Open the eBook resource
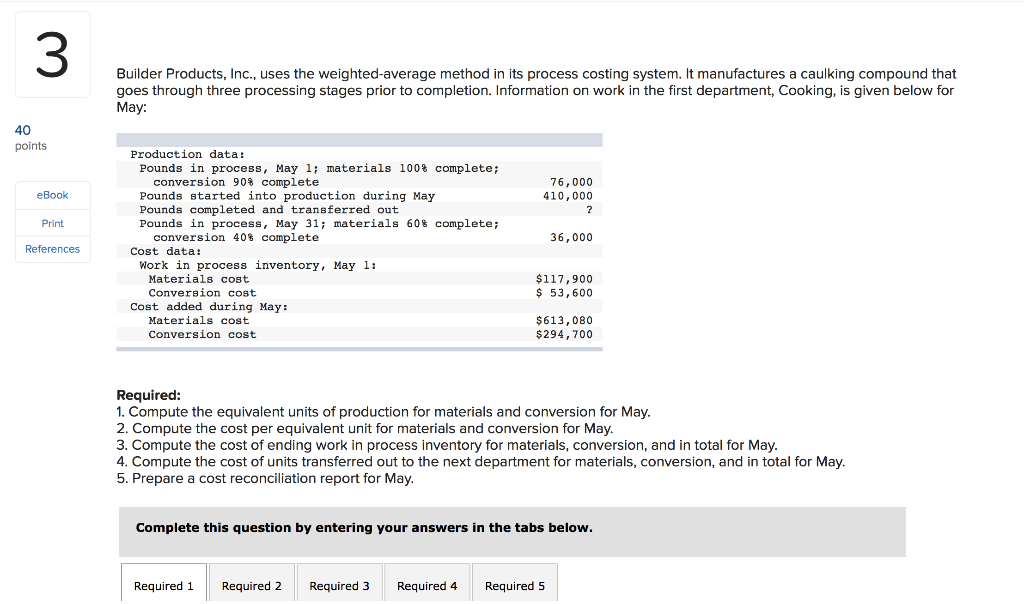This screenshot has height=604, width=1024. click(x=52, y=195)
